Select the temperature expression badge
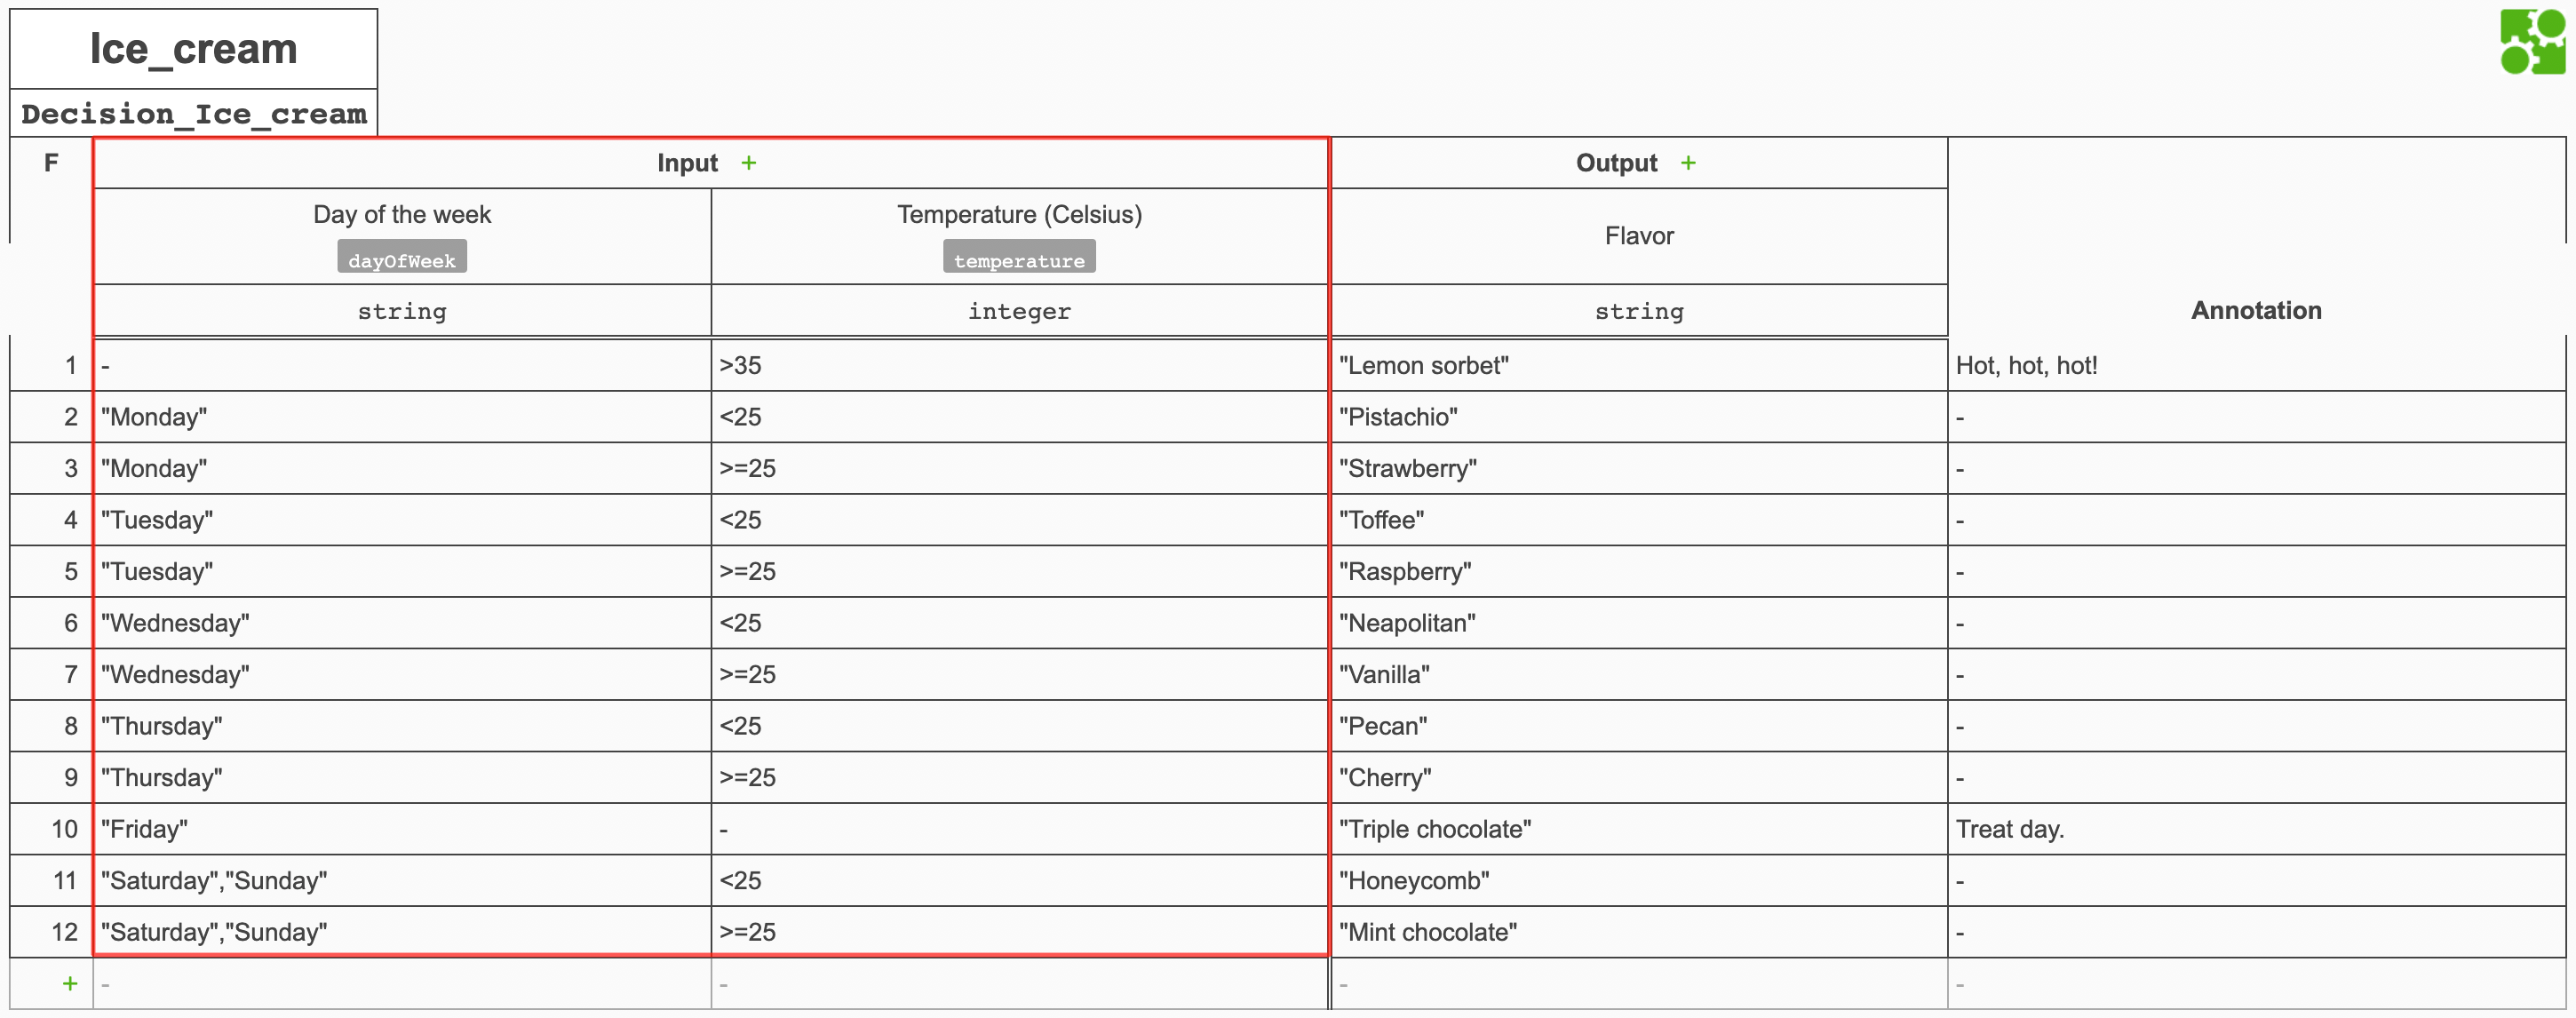The height and width of the screenshot is (1018, 2576). click(x=1018, y=259)
